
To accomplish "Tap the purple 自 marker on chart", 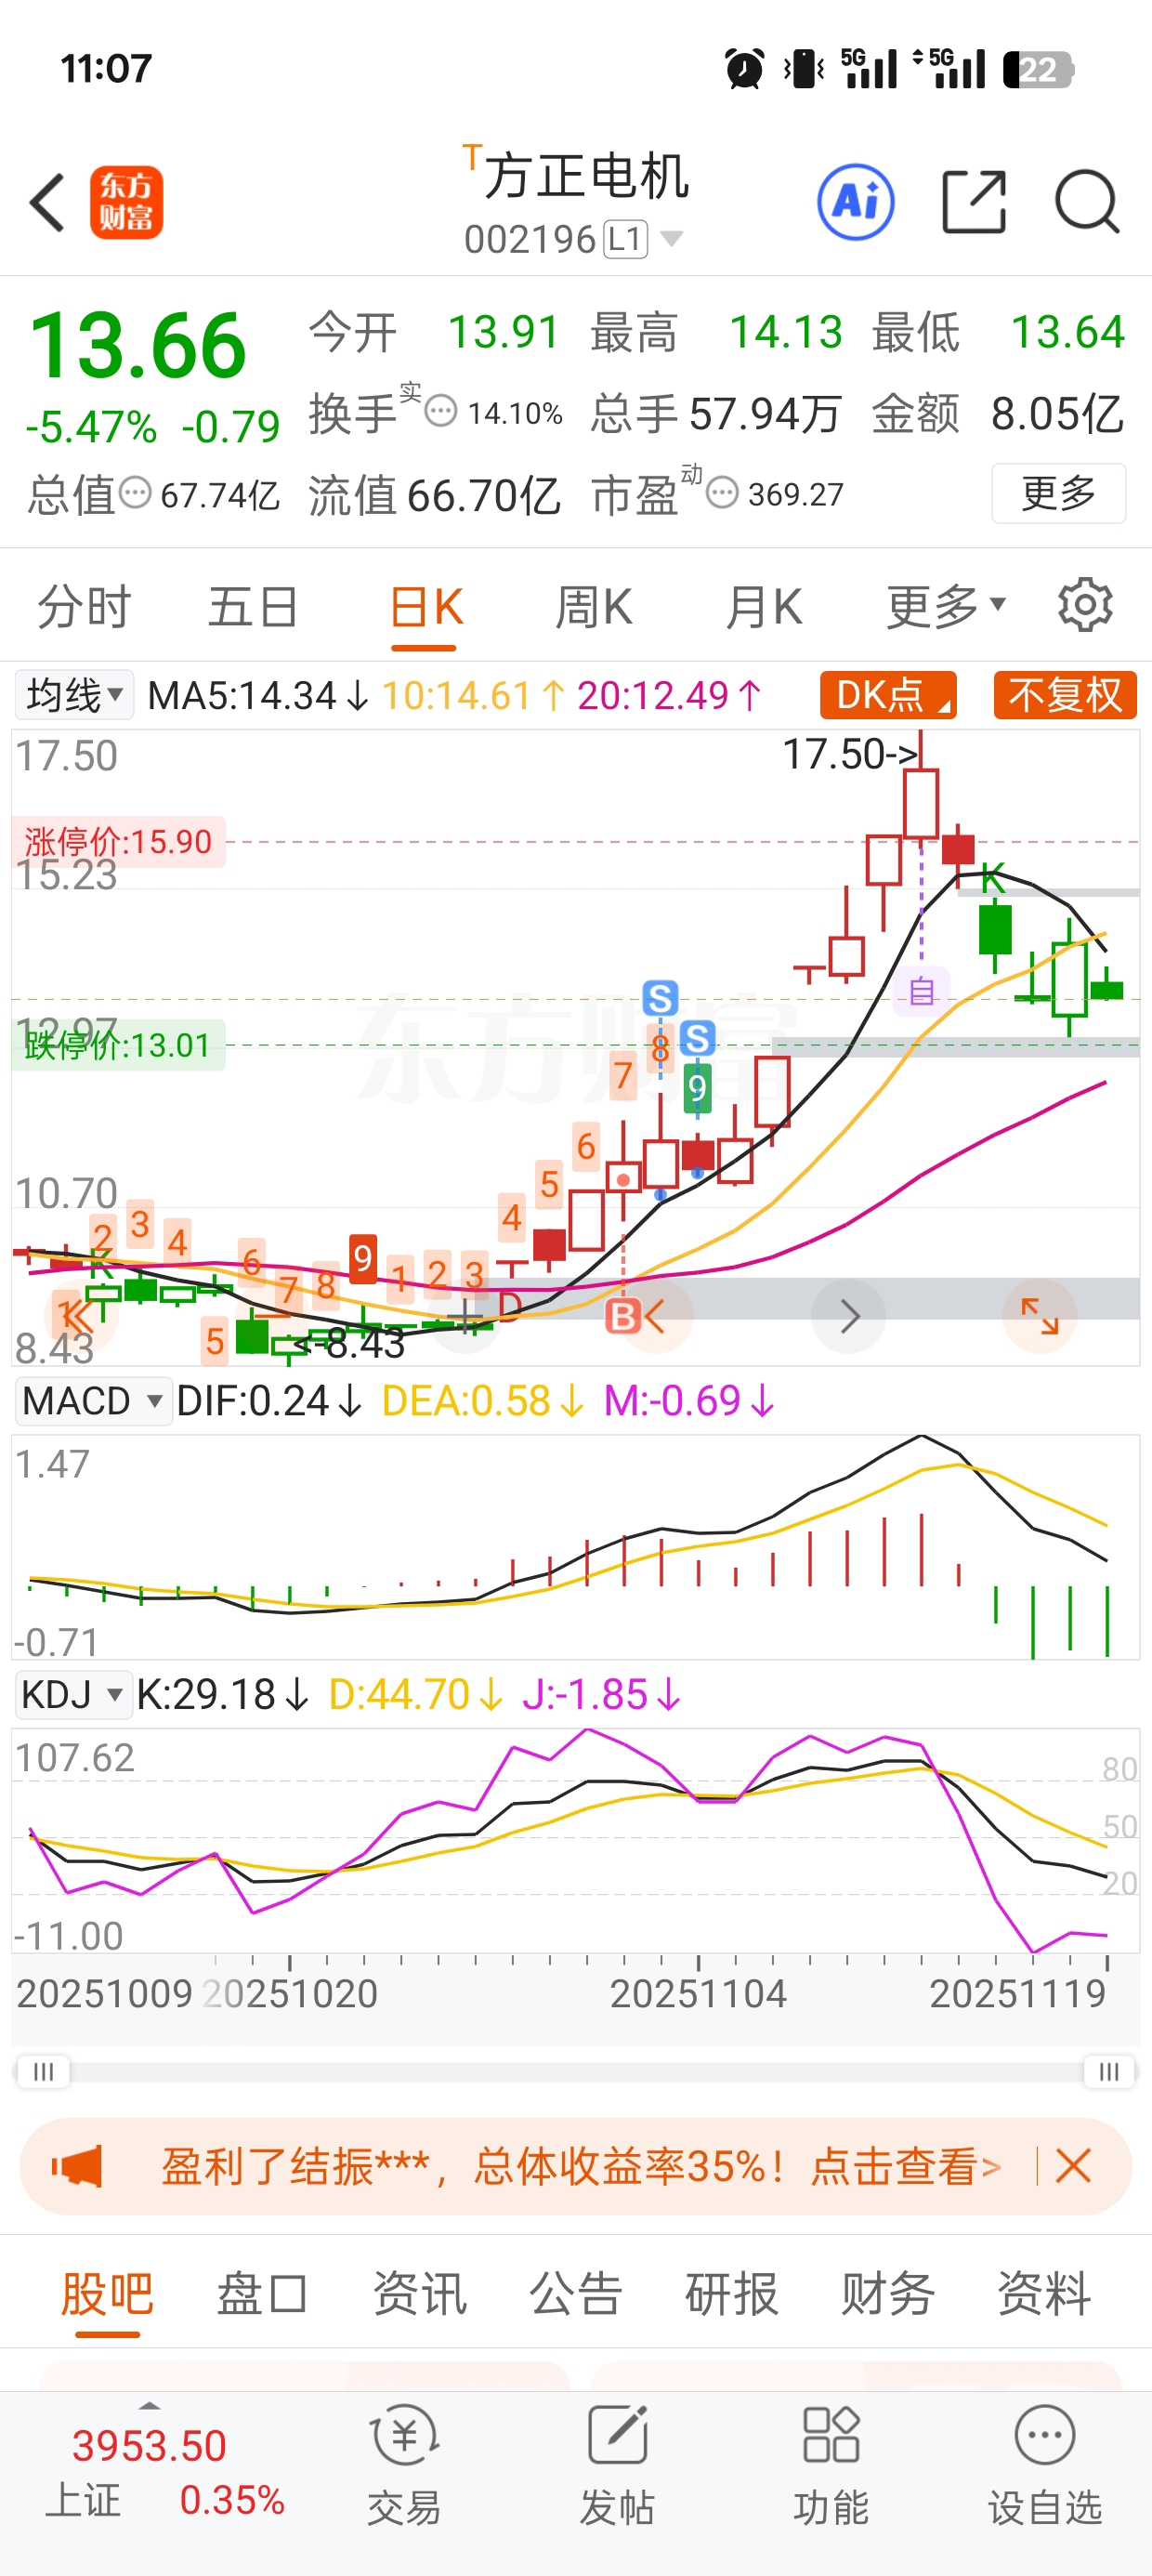I will pos(922,992).
